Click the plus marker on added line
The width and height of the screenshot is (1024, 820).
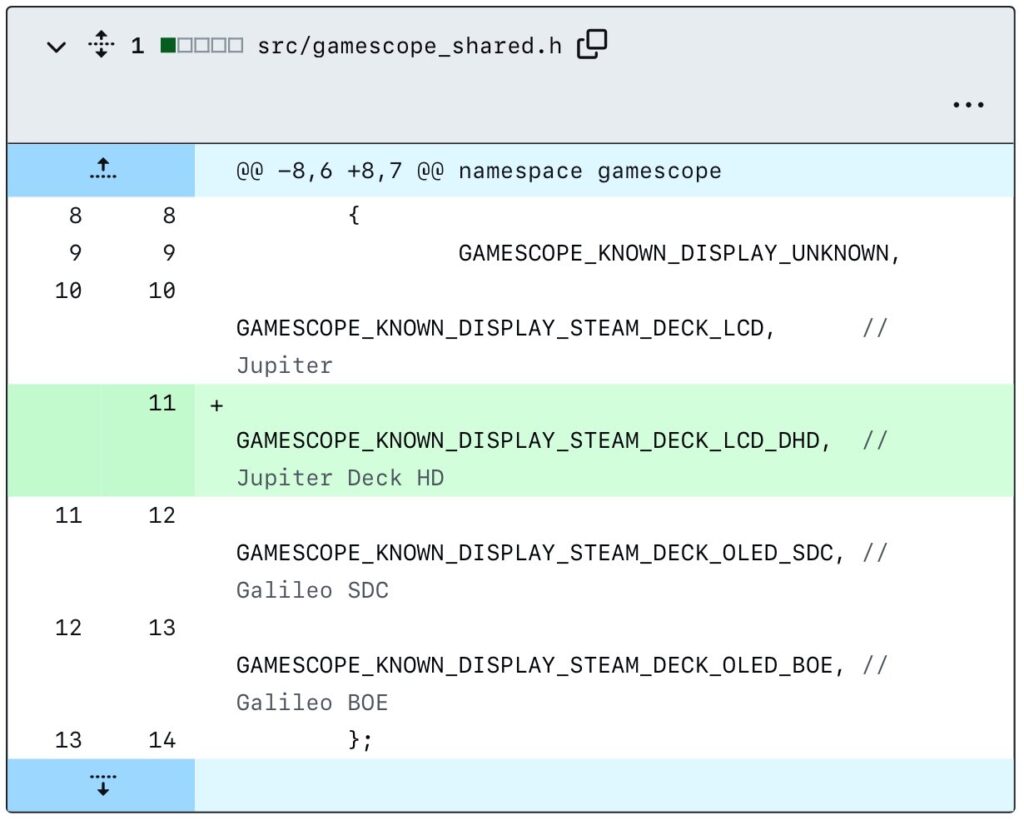[x=216, y=405]
